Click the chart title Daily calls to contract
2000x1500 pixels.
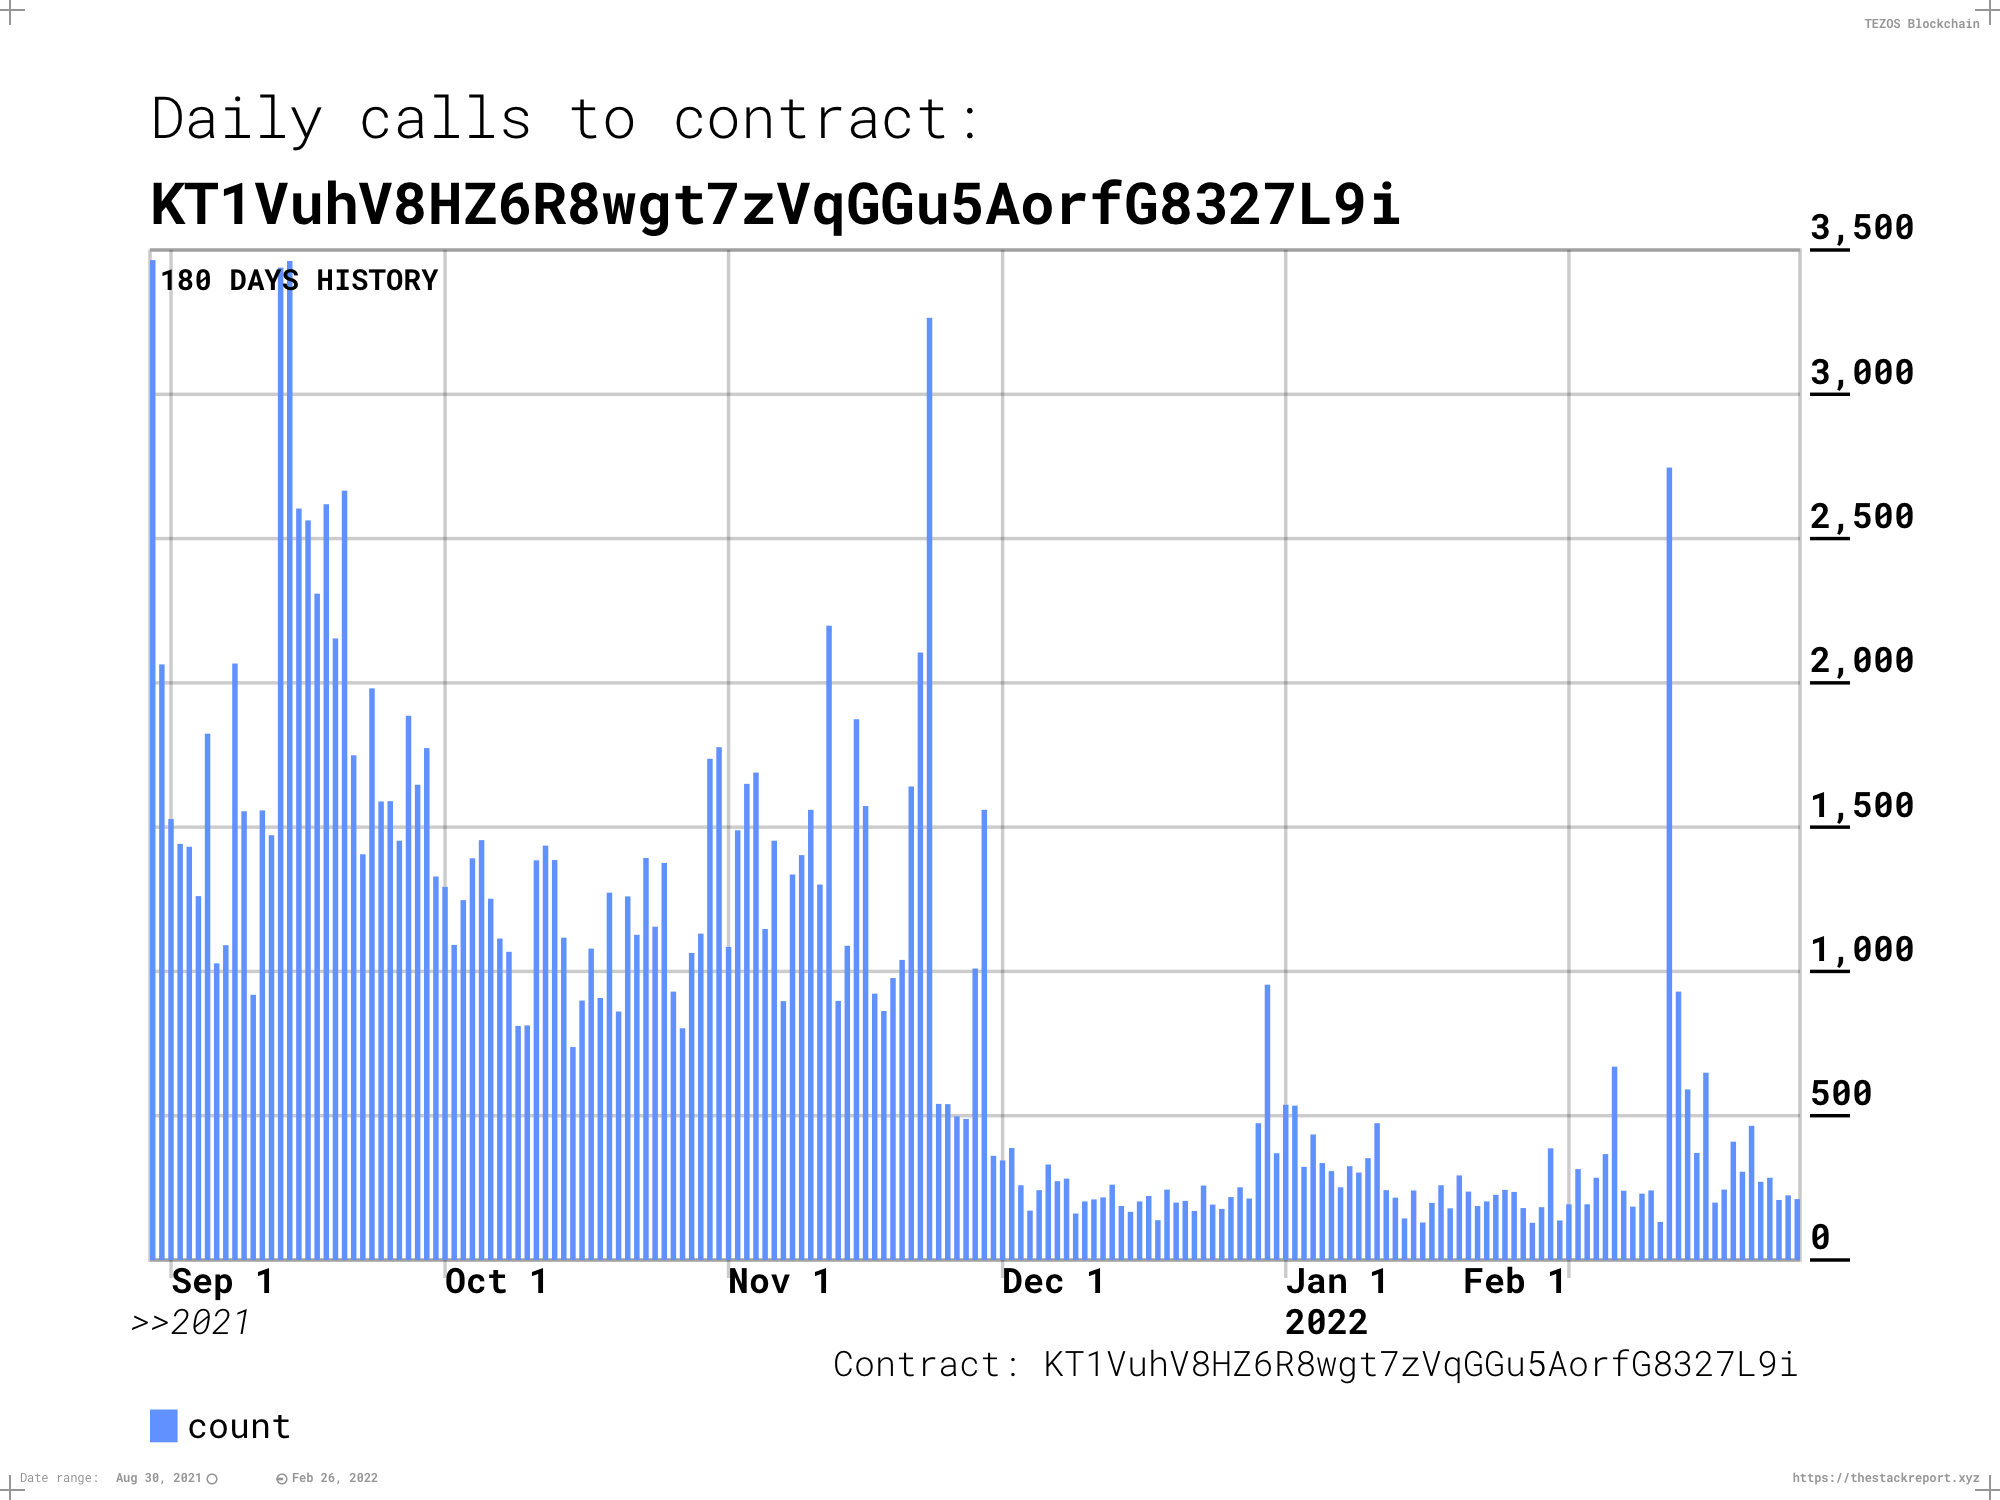click(566, 119)
